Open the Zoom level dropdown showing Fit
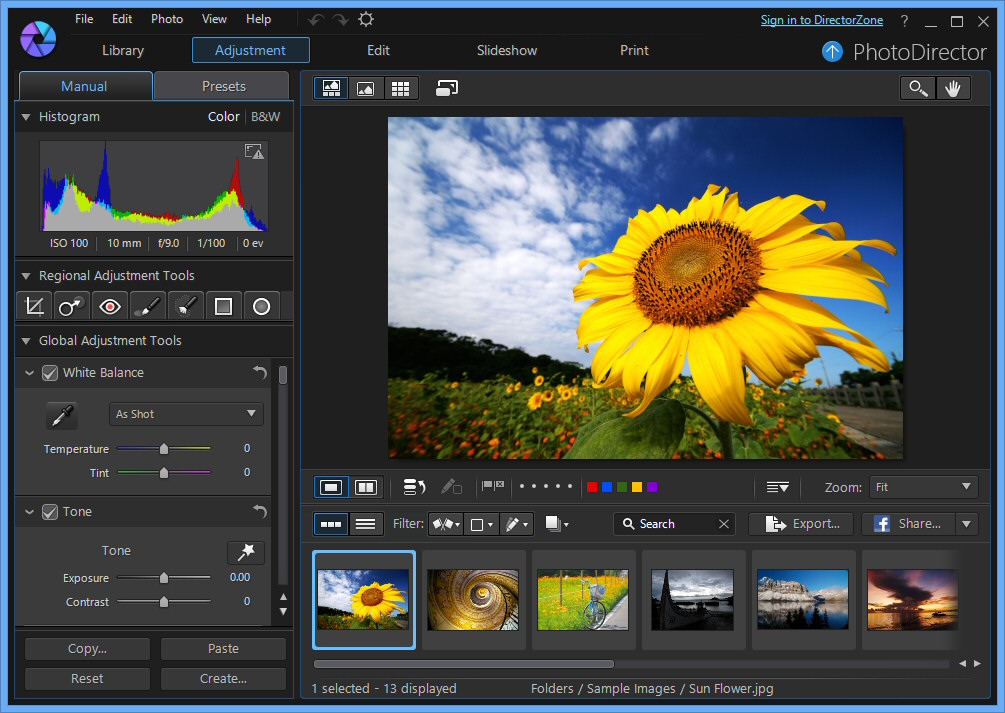Image resolution: width=1005 pixels, height=713 pixels. [x=923, y=486]
